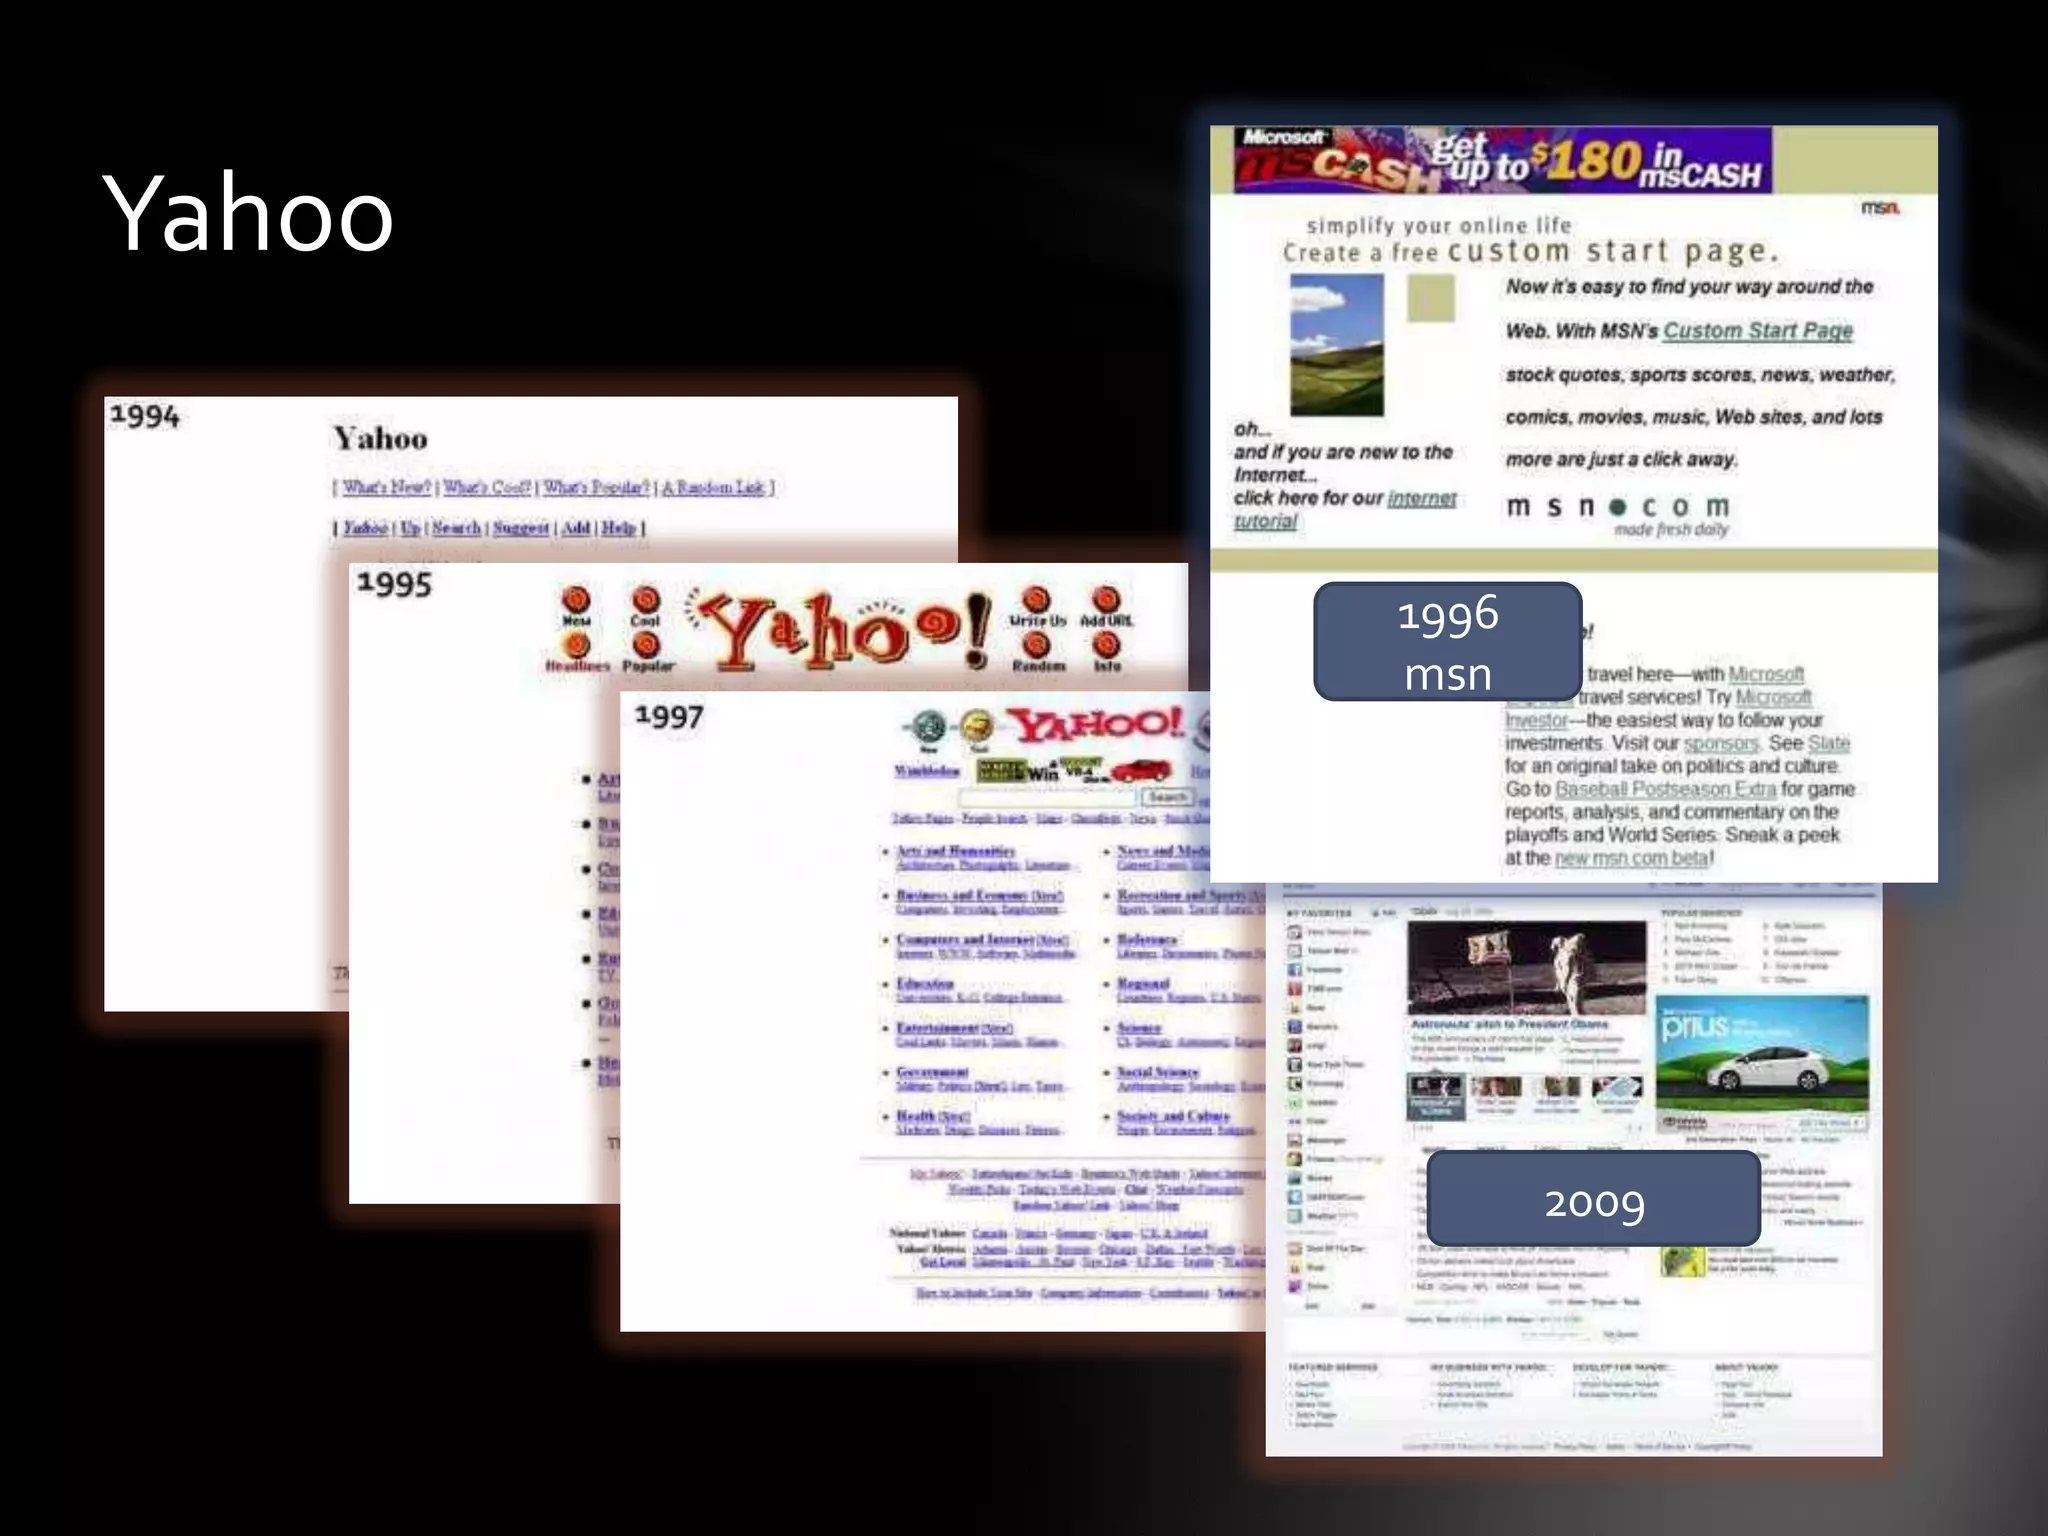Click the Microsoft msCASH banner ad
This screenshot has width=2048, height=1536.
pyautogui.click(x=1502, y=160)
